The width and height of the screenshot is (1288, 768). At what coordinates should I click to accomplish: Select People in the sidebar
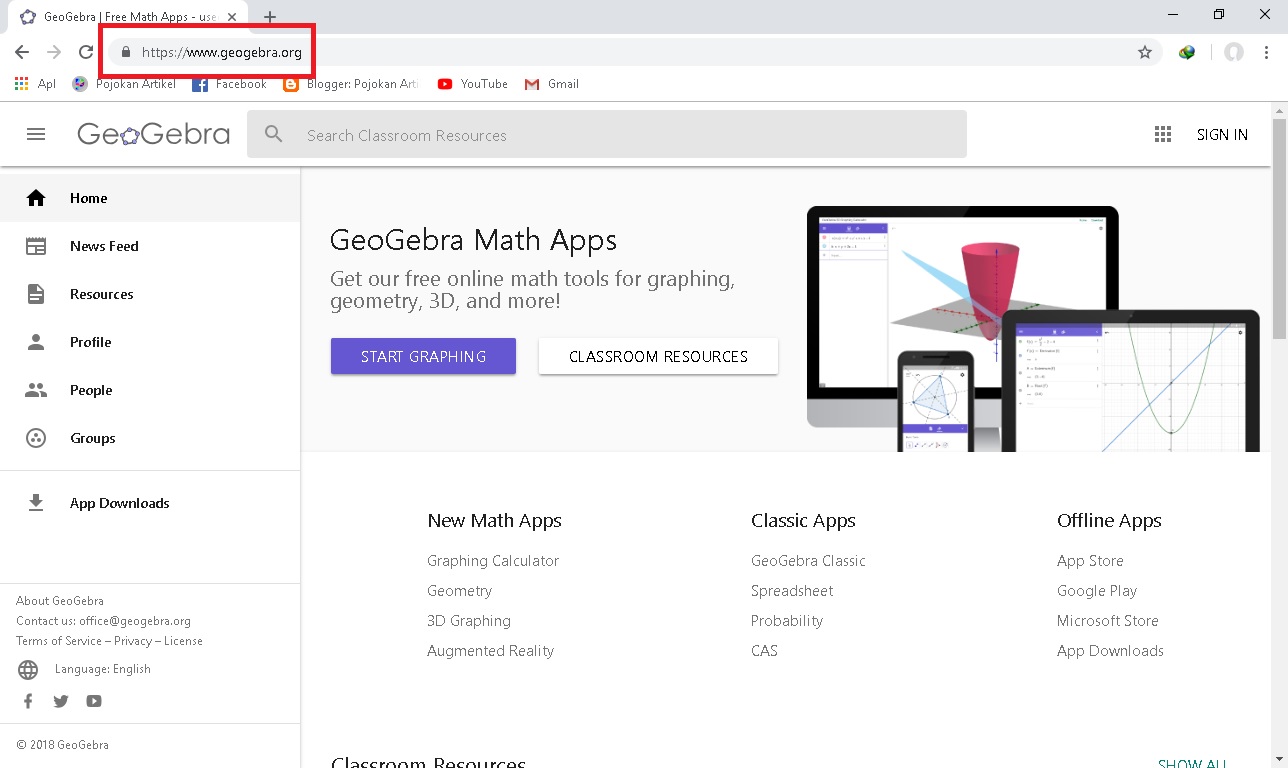click(x=150, y=390)
